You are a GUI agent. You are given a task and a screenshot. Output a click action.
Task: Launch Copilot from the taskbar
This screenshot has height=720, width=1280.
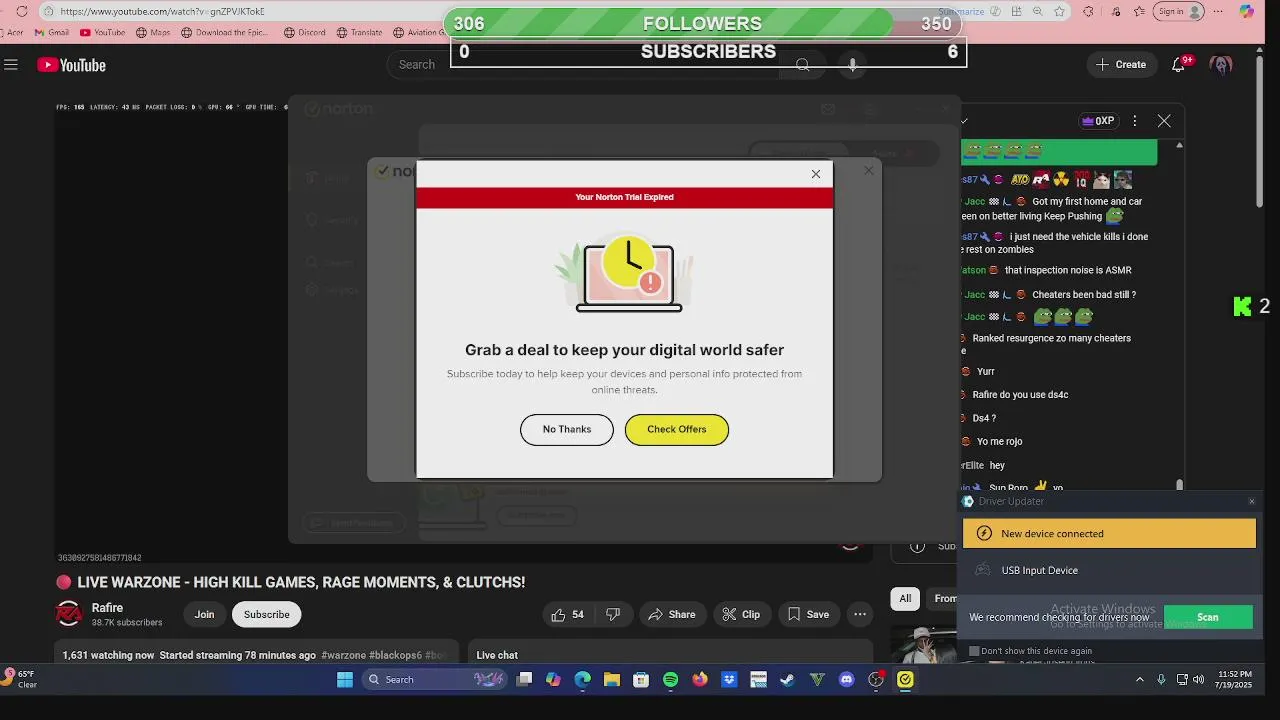[553, 680]
